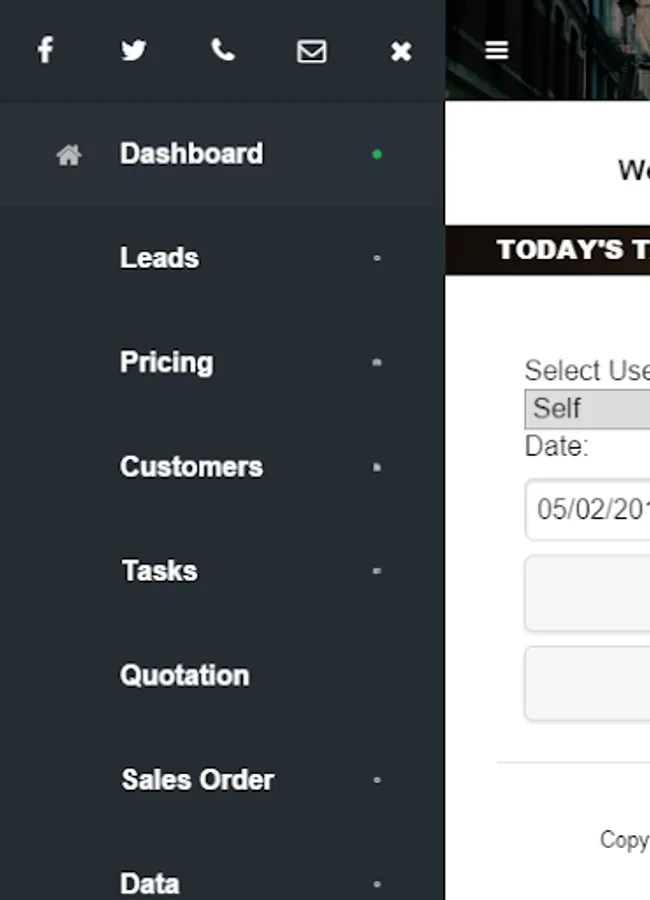Click the Twitter bird icon

134,50
